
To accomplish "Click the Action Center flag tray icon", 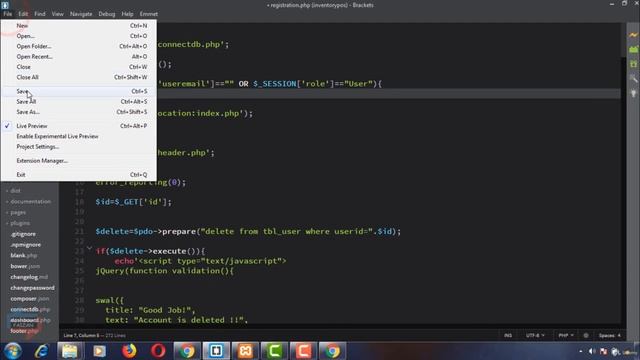I will 604,351.
